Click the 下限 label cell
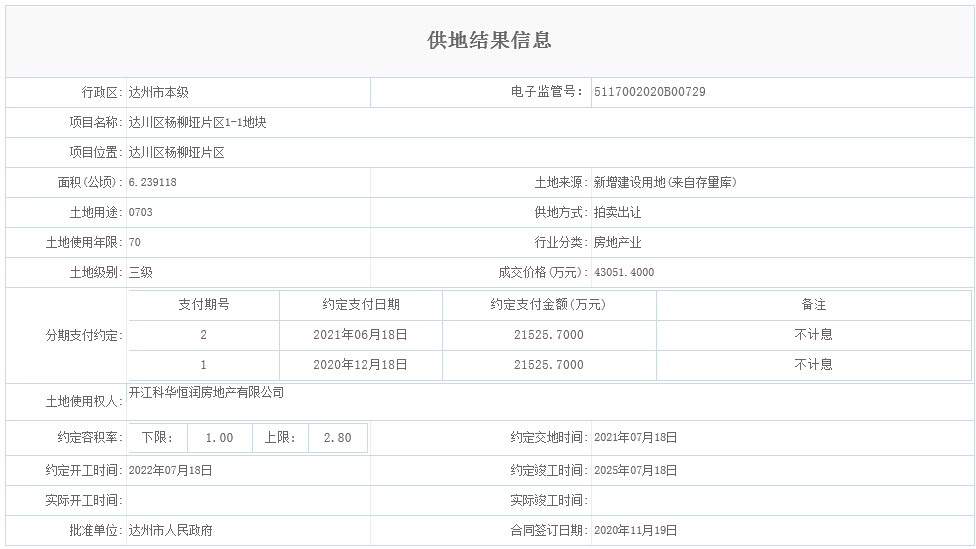Viewport: 976px width, 549px height. 157,438
